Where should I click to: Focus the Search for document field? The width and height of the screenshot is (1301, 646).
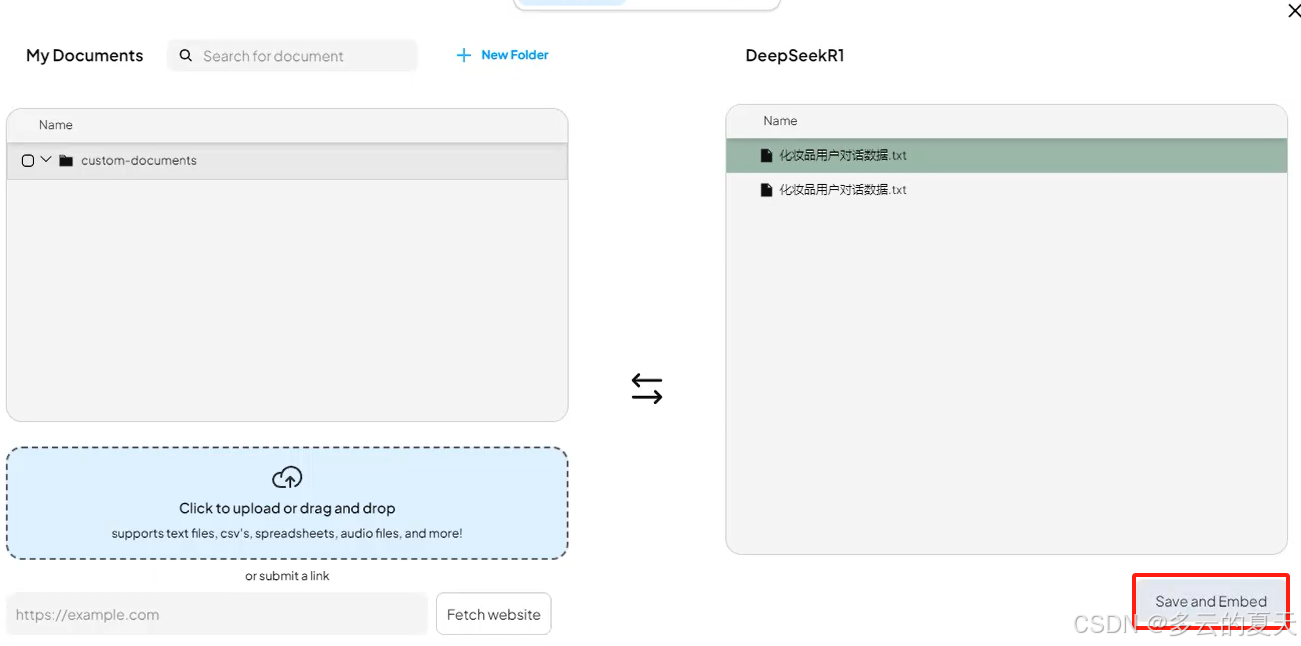tap(293, 56)
